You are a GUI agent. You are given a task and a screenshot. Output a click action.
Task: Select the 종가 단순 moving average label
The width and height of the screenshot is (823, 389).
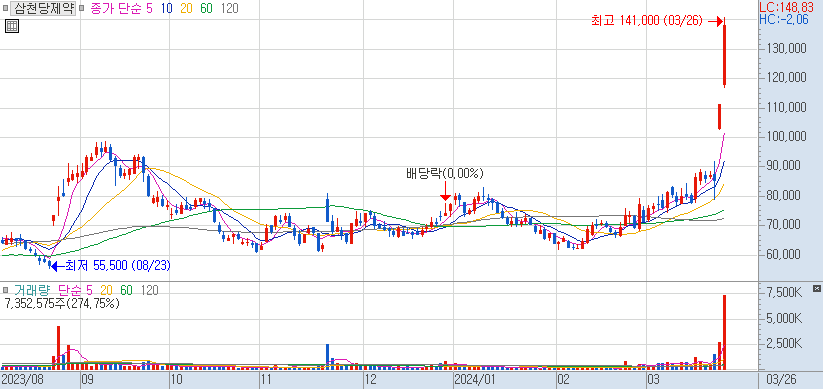115,9
